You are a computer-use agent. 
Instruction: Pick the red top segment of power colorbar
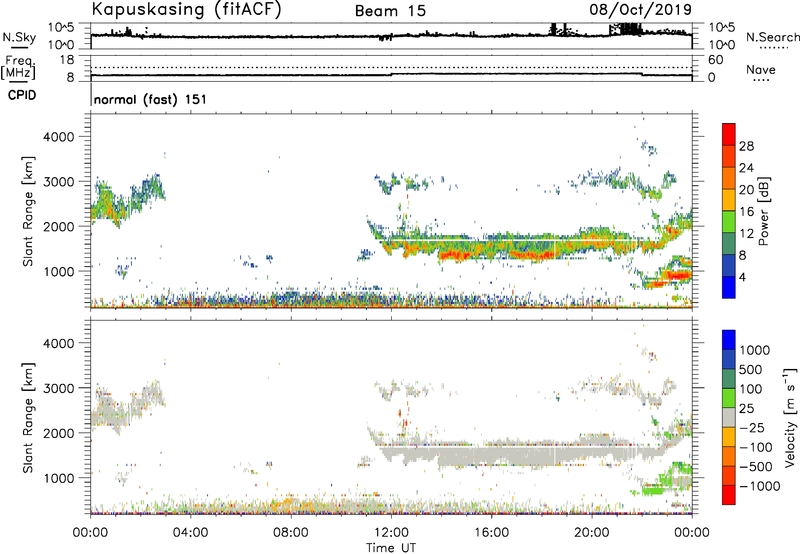coord(729,135)
